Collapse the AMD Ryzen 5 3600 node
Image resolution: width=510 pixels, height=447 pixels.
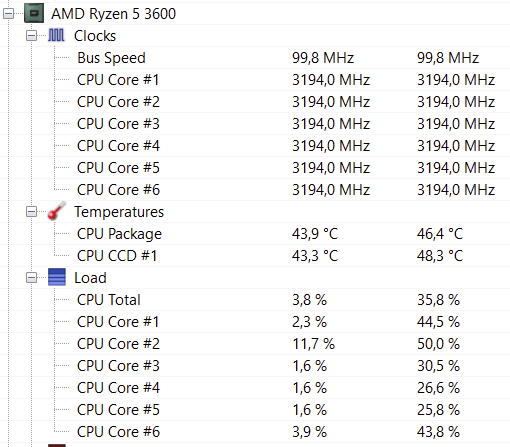9,14
